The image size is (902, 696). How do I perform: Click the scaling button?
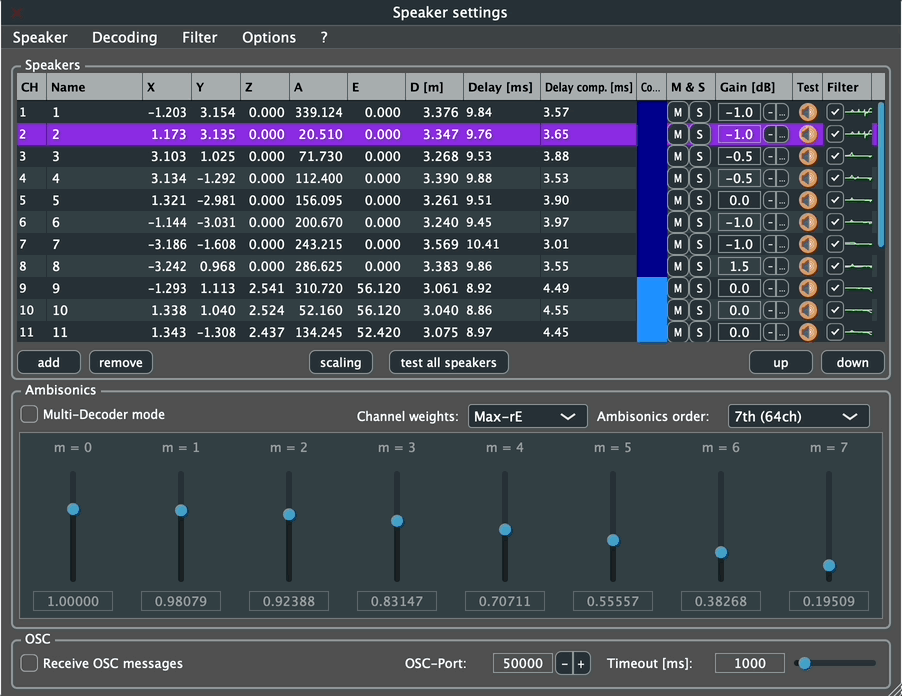(x=340, y=362)
